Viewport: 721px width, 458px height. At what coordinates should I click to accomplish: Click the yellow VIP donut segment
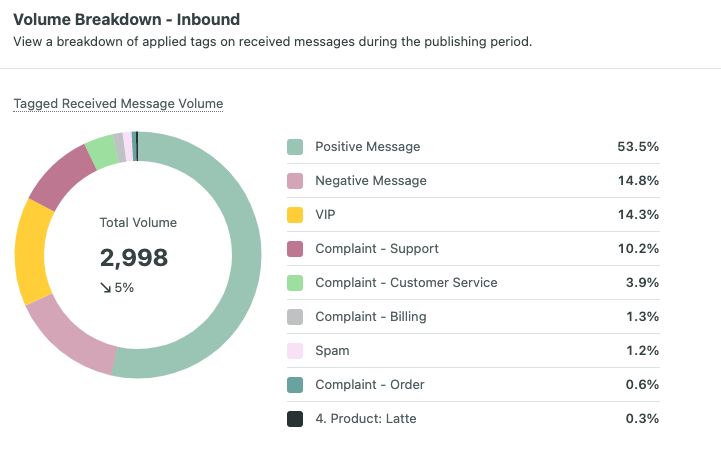[x=33, y=250]
